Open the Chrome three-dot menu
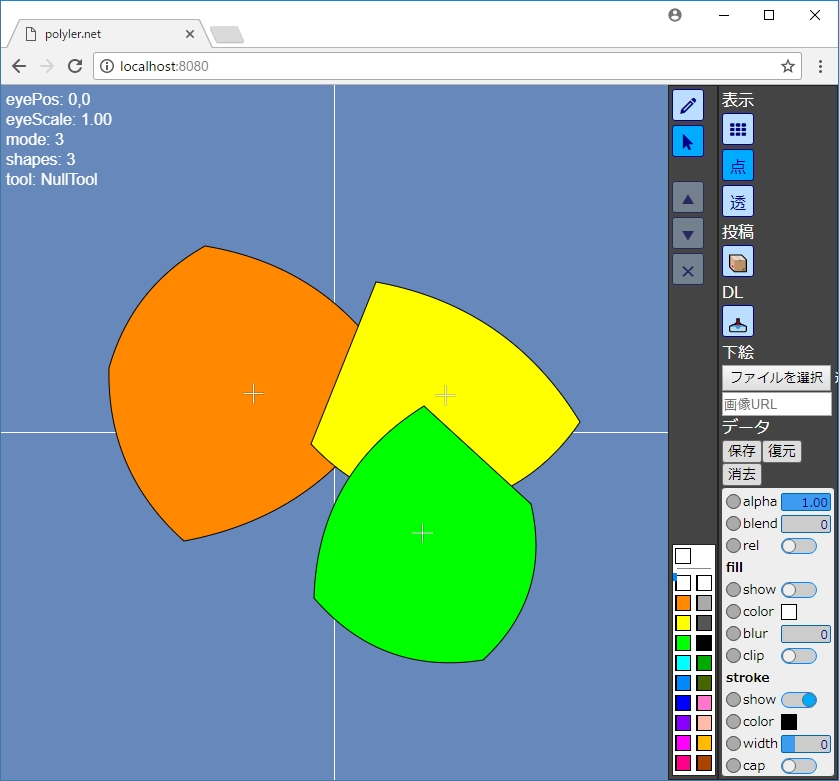 click(820, 66)
